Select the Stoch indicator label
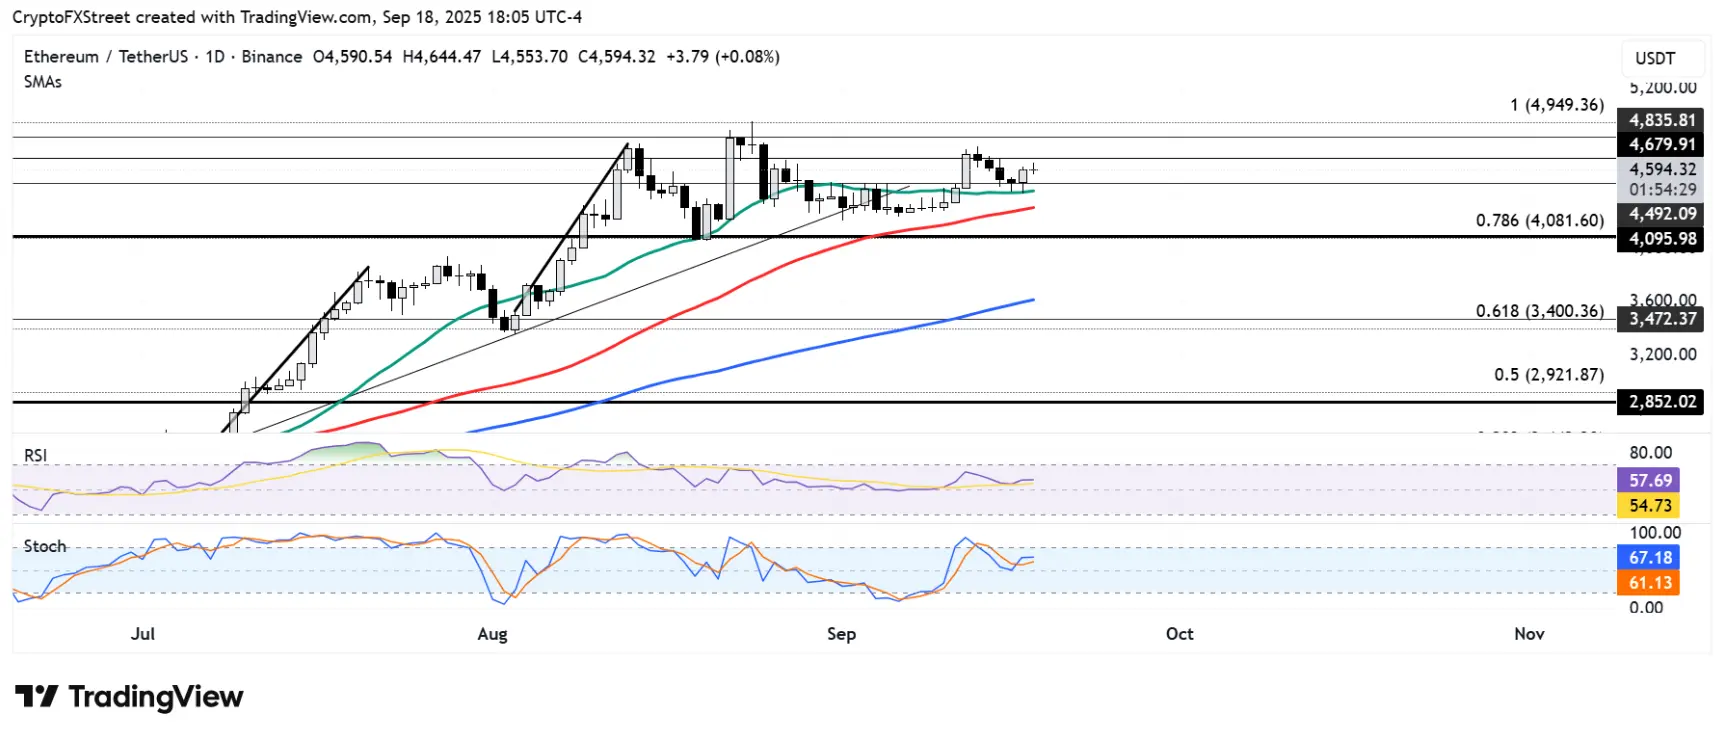 click(x=45, y=546)
